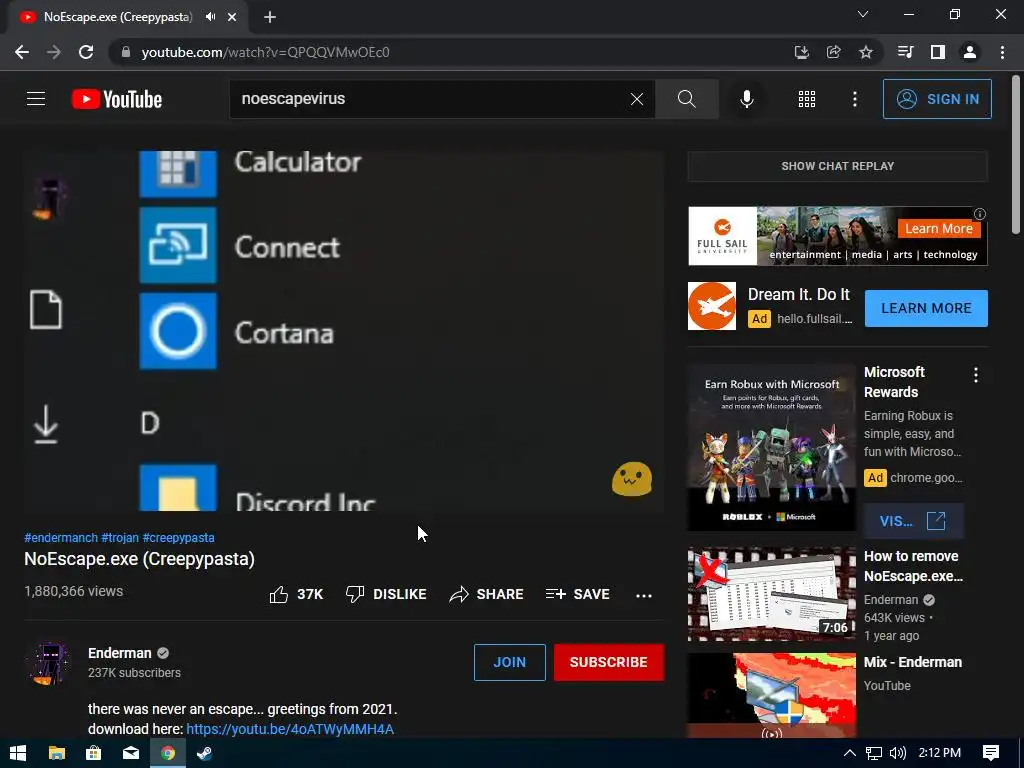Image resolution: width=1024 pixels, height=768 pixels.
Task: Share the video using SHARE
Action: 487,594
